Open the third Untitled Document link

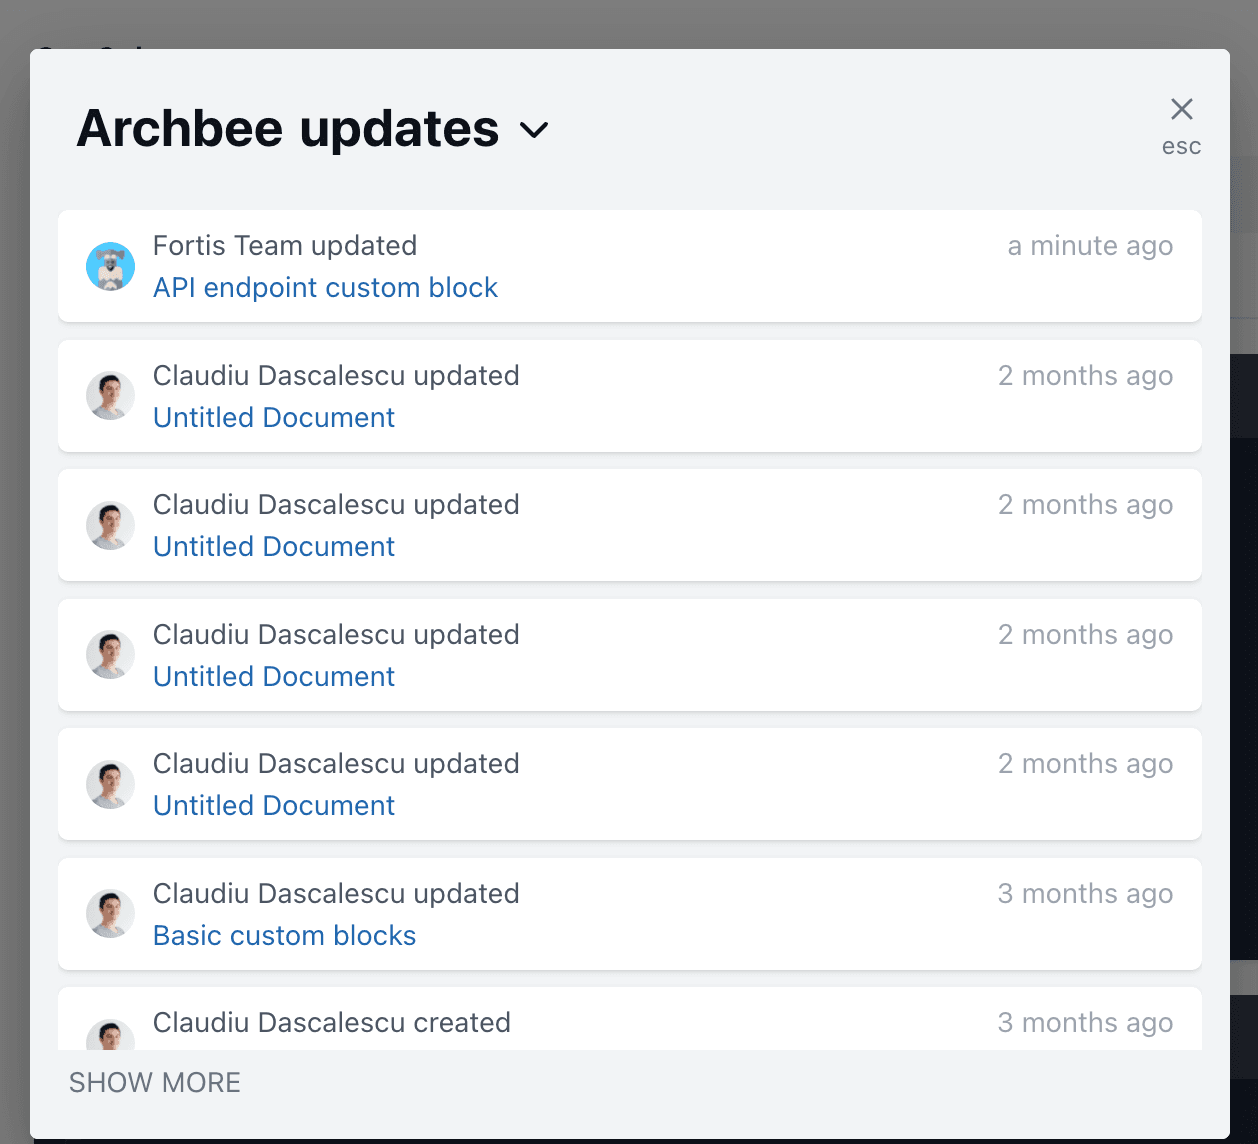click(274, 677)
